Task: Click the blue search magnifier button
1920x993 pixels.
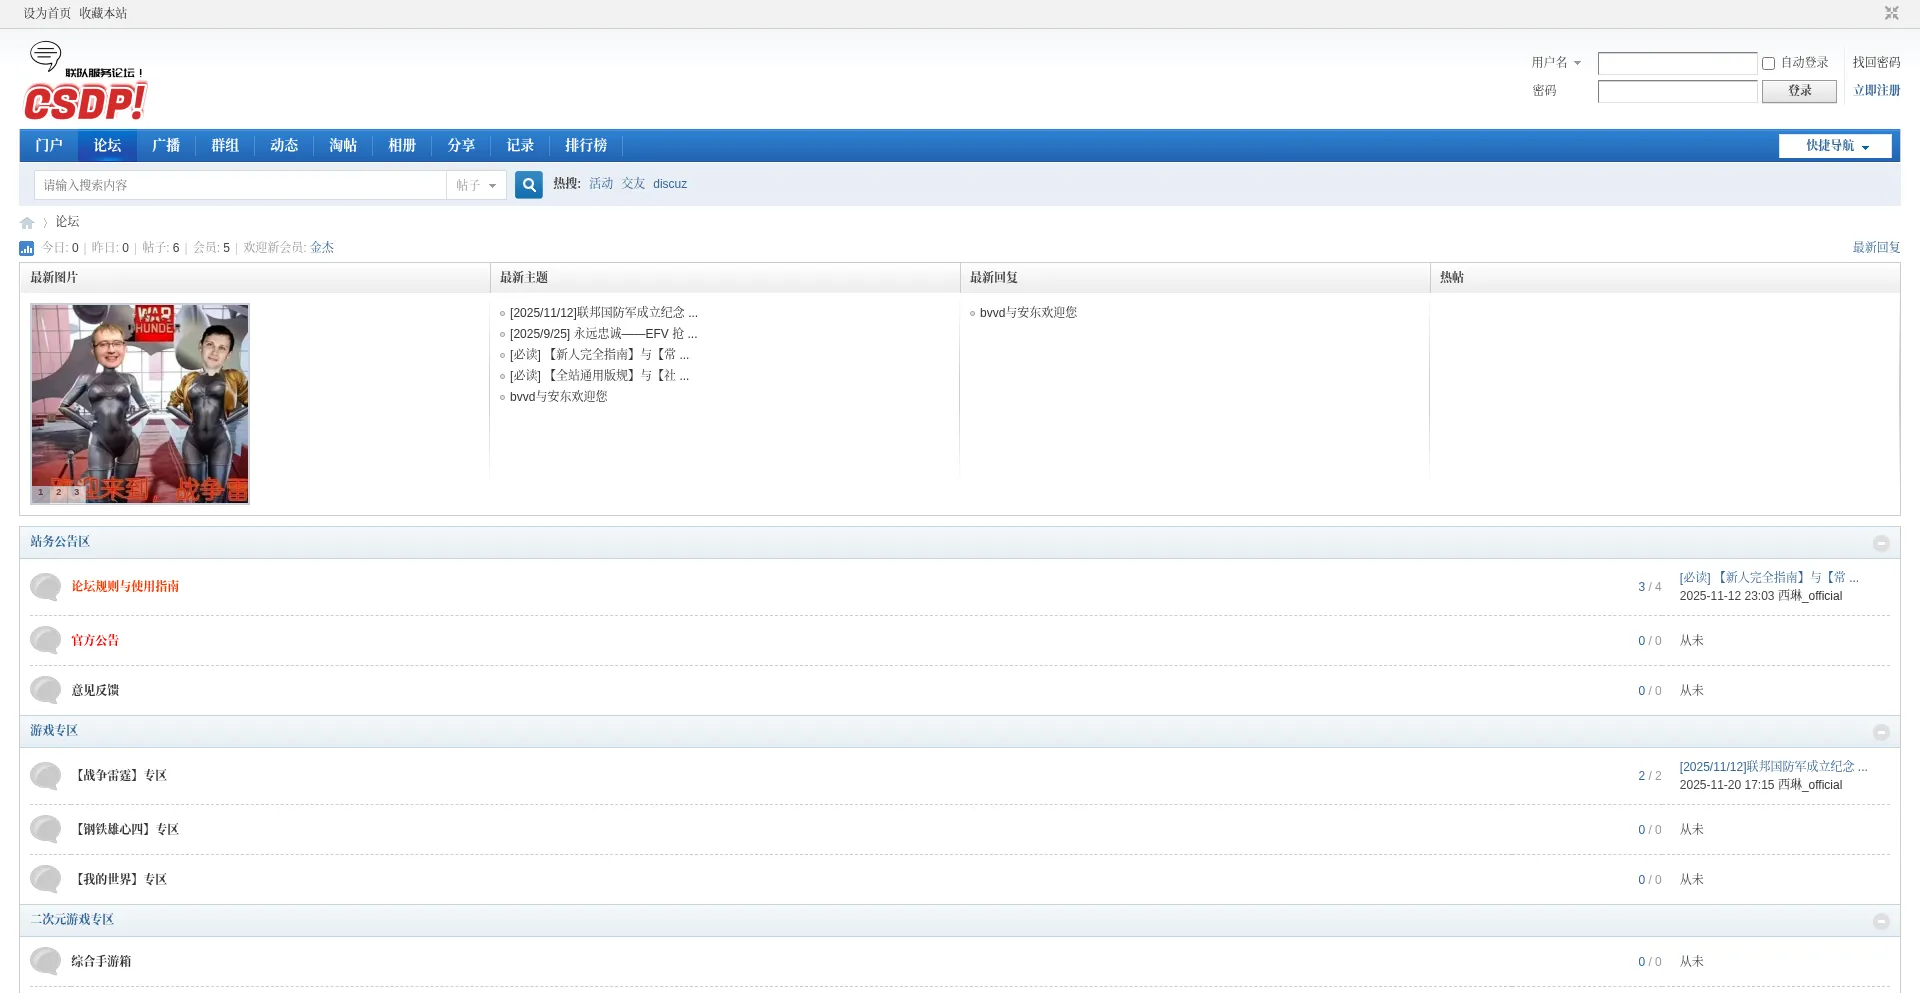Action: pyautogui.click(x=529, y=185)
